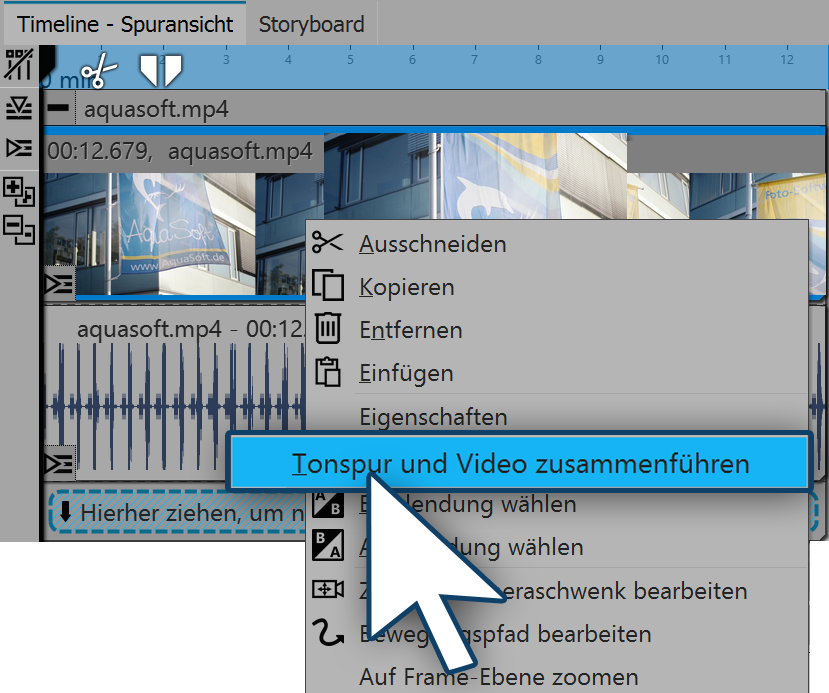Switch to the Storyboard tab
This screenshot has height=693, width=829.
pyautogui.click(x=310, y=22)
